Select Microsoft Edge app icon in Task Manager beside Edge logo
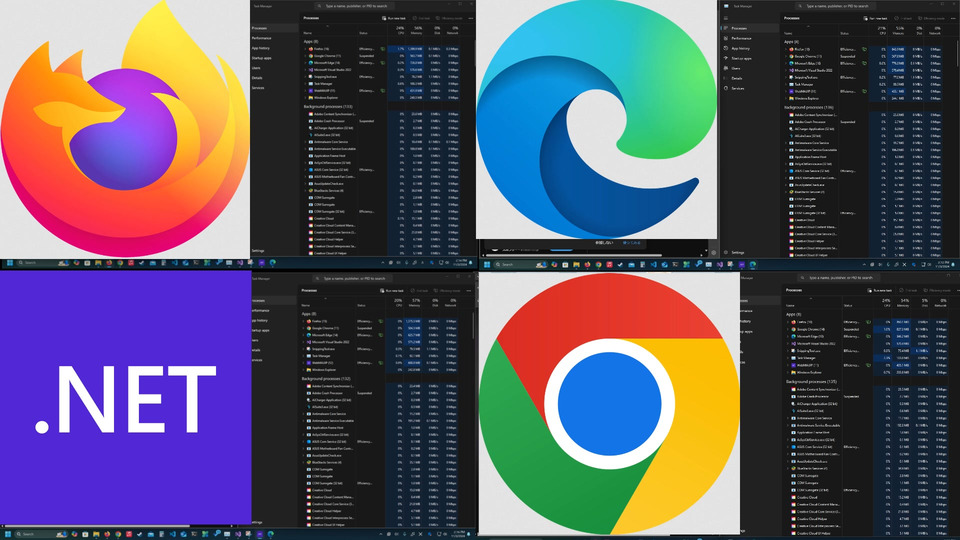The height and width of the screenshot is (540, 960). (791, 63)
